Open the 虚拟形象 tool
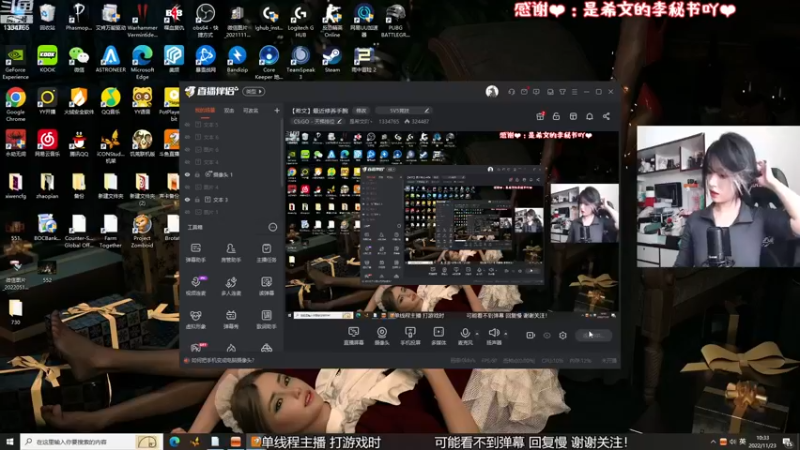This screenshot has width=800, height=450. click(195, 319)
